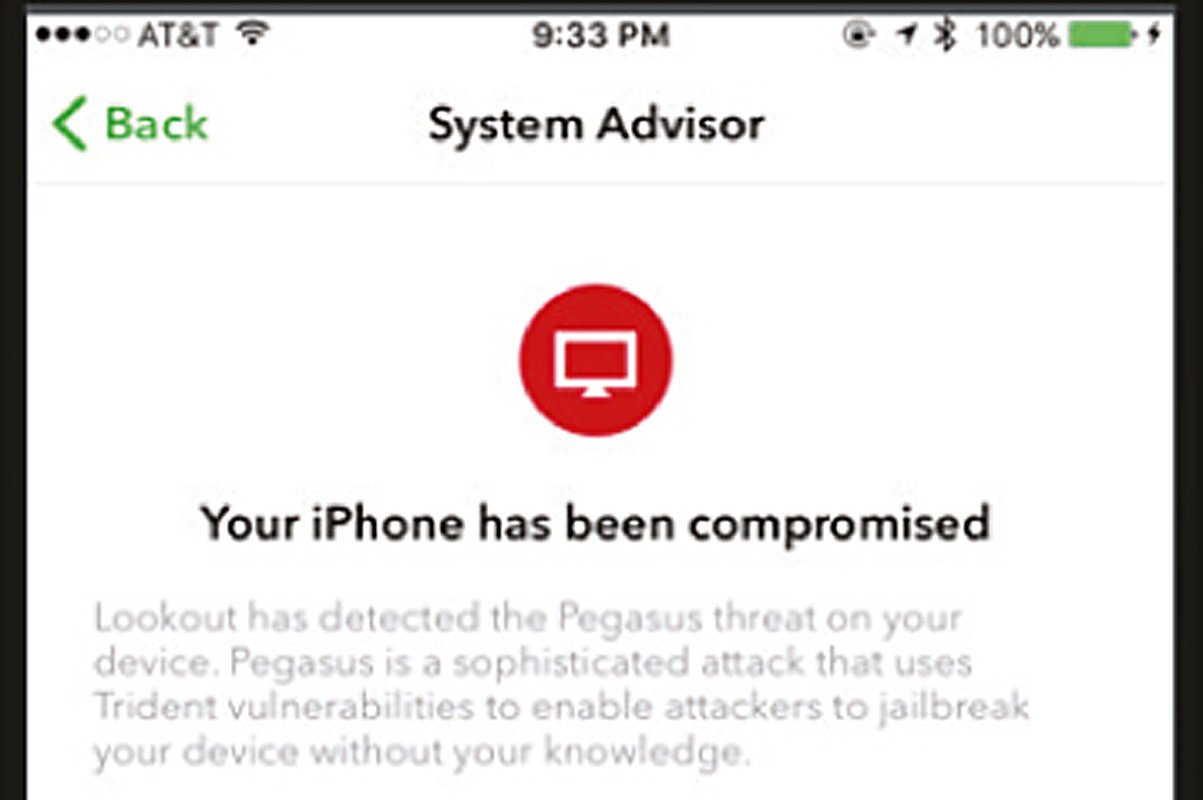Tap the white monitor glyph inside red circle
This screenshot has width=1203, height=800.
[x=596, y=364]
